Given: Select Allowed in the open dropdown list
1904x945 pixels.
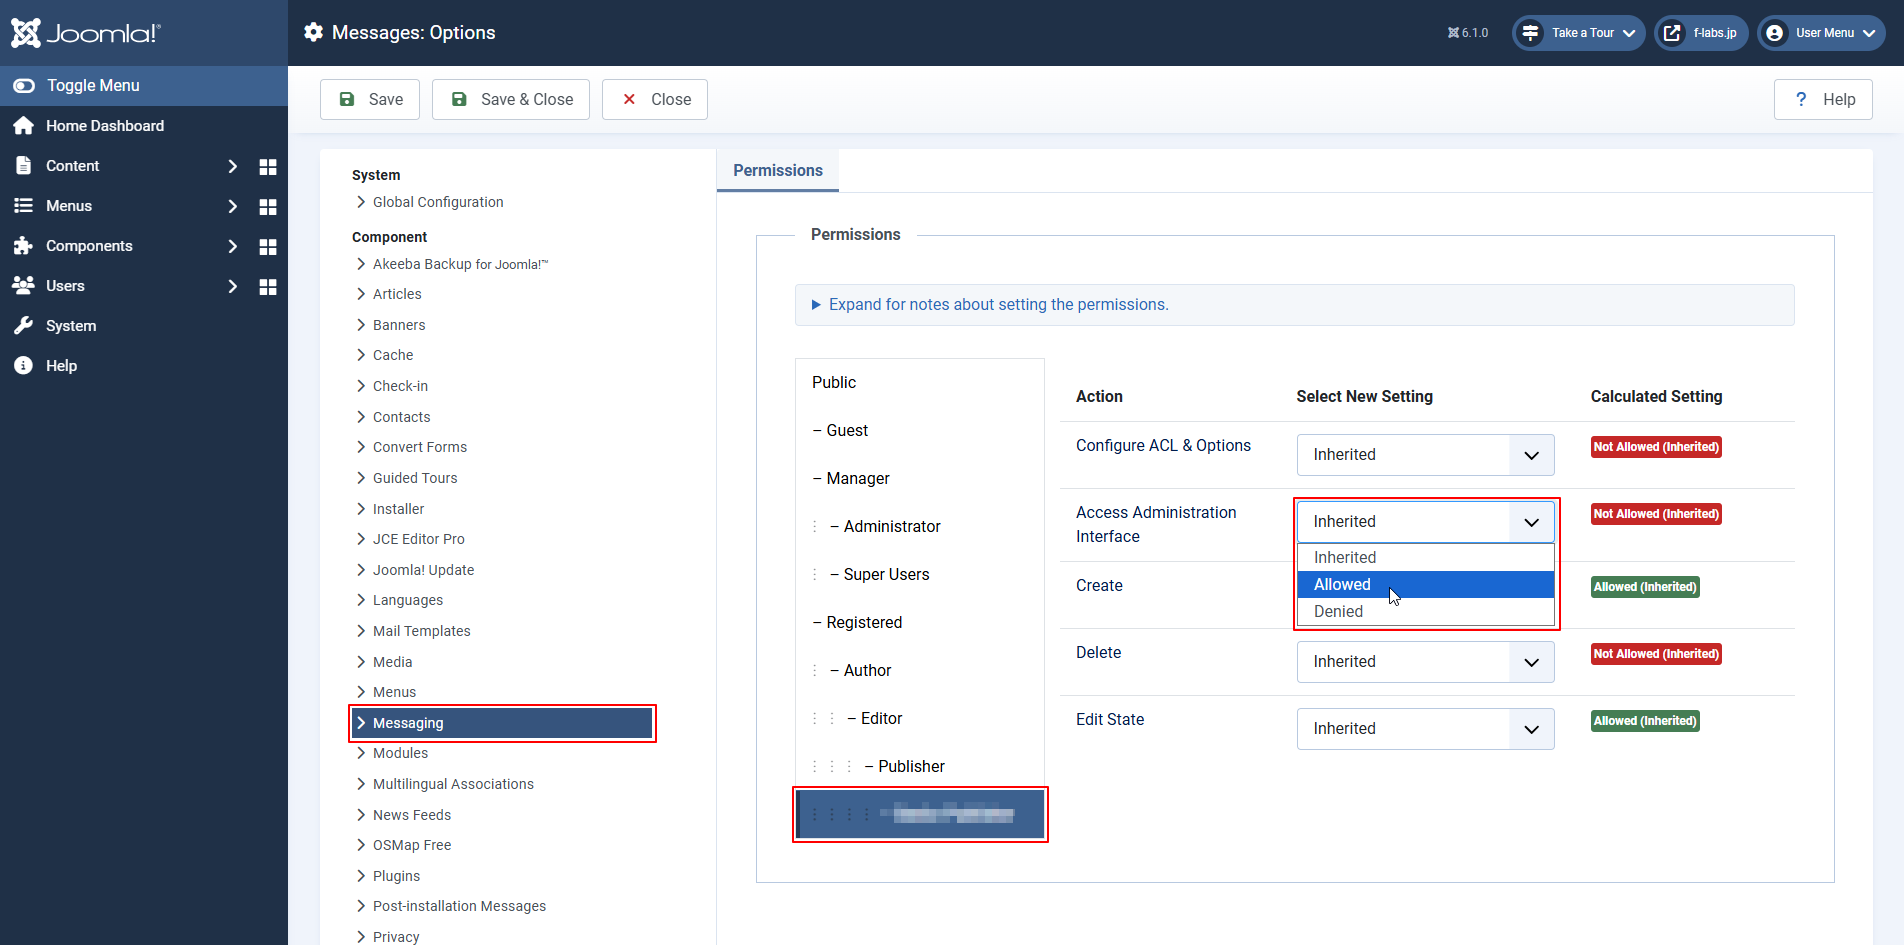Looking at the screenshot, I should (1342, 585).
